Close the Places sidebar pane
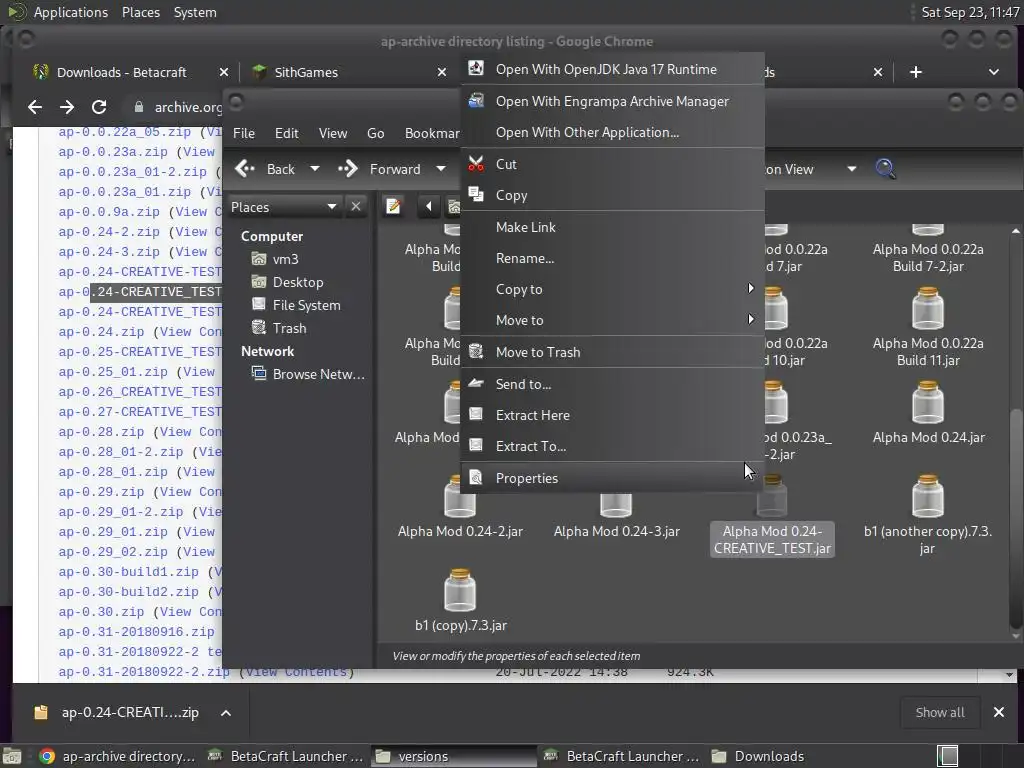This screenshot has height=768, width=1024. (x=356, y=206)
